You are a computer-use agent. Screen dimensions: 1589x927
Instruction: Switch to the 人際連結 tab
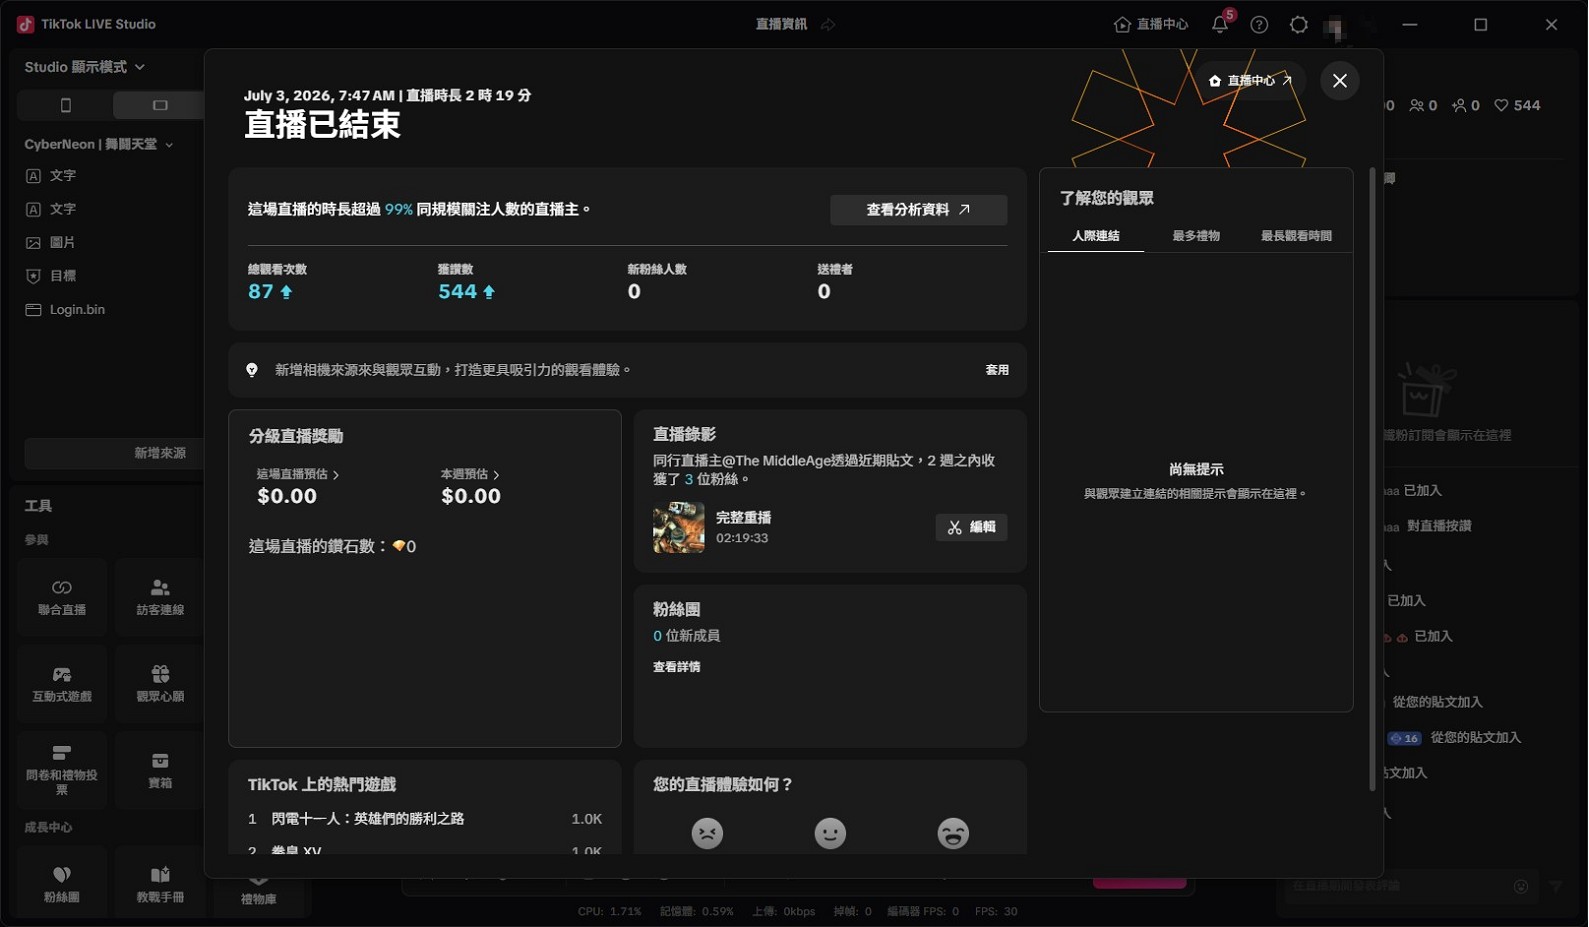1096,236
